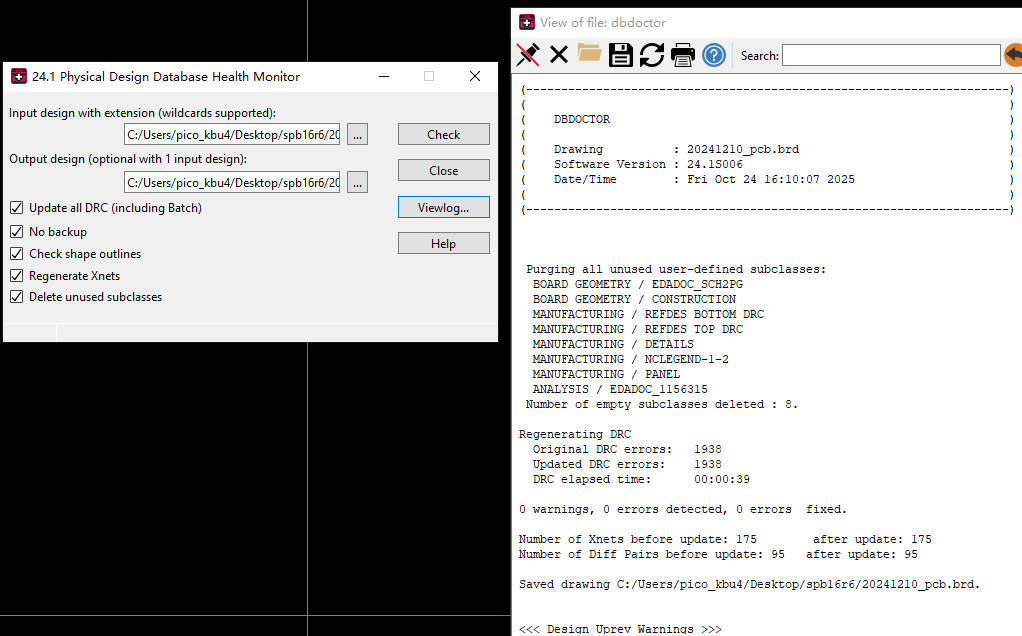Click 'Number of empty subclasses deleted : 8.' line

(x=662, y=404)
